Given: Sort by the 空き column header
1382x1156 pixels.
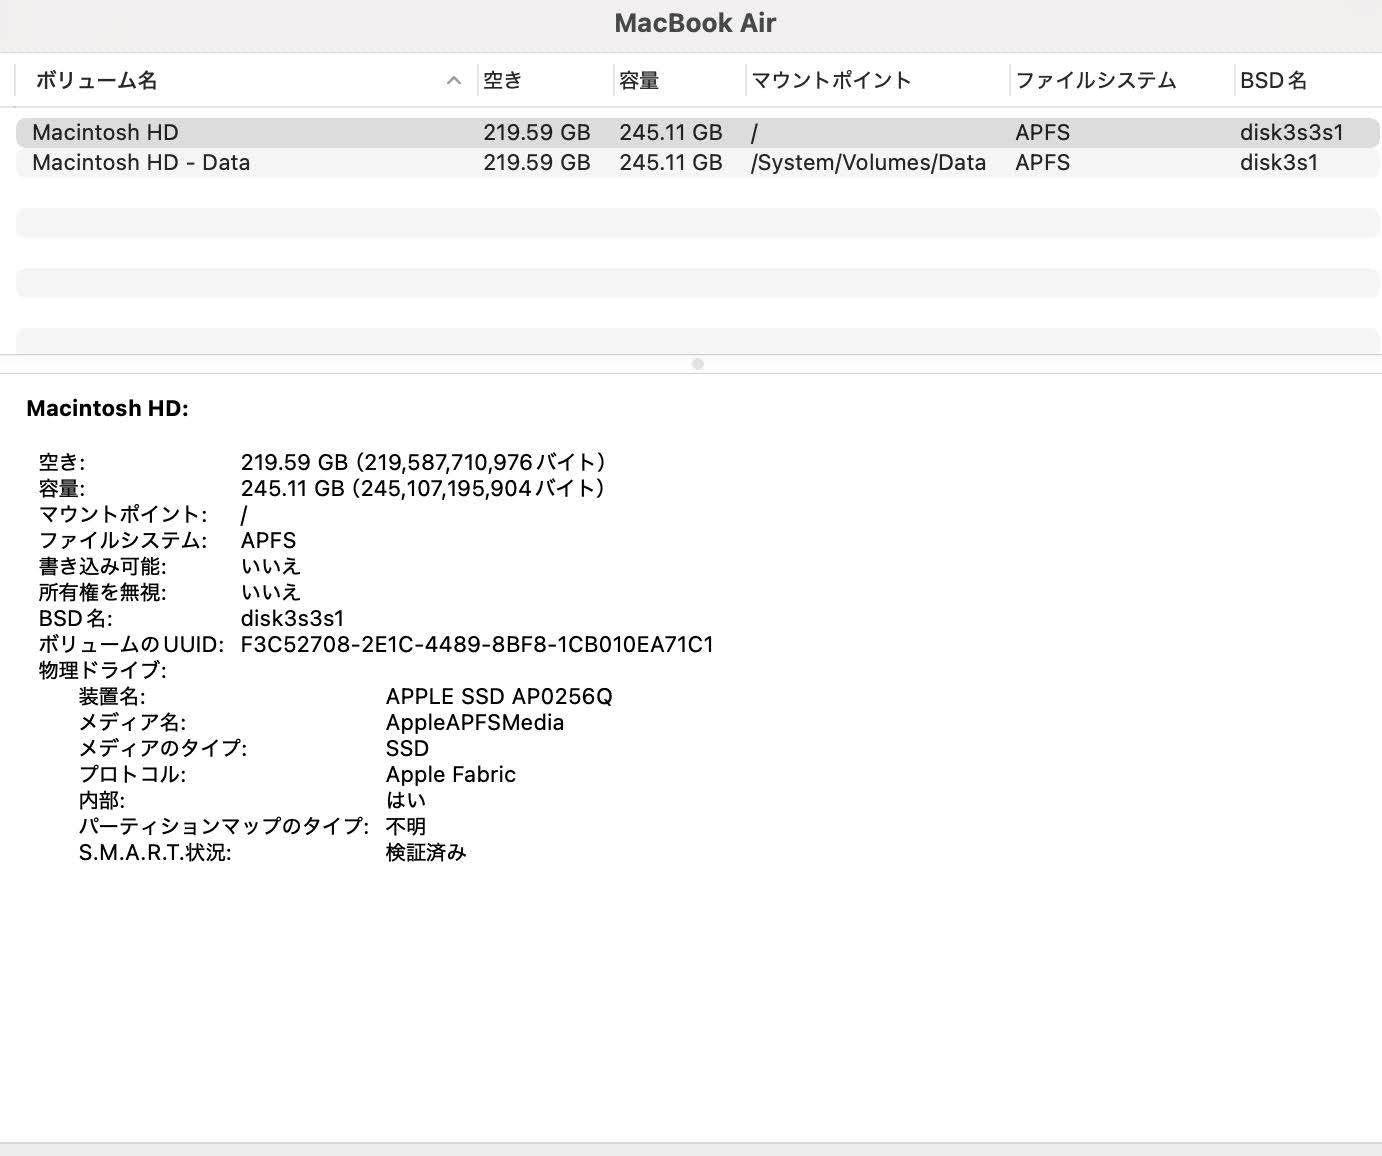Looking at the screenshot, I should [x=500, y=80].
